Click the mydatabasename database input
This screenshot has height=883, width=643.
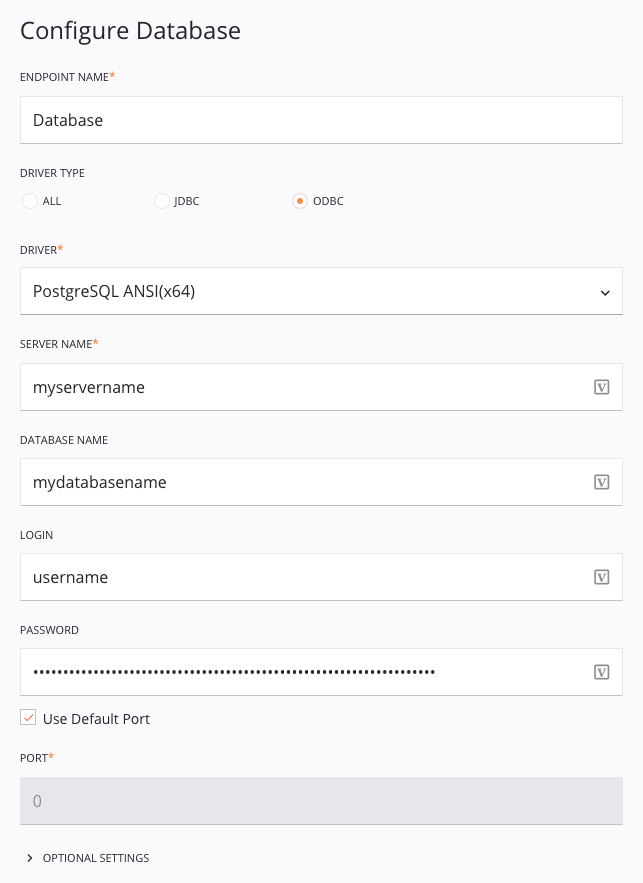(300, 482)
